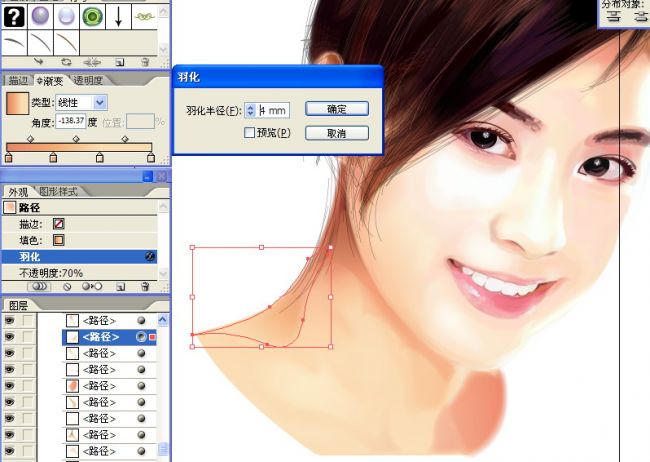Hide the selected 路径 layer via eye icon
The height and width of the screenshot is (462, 650).
click(10, 337)
